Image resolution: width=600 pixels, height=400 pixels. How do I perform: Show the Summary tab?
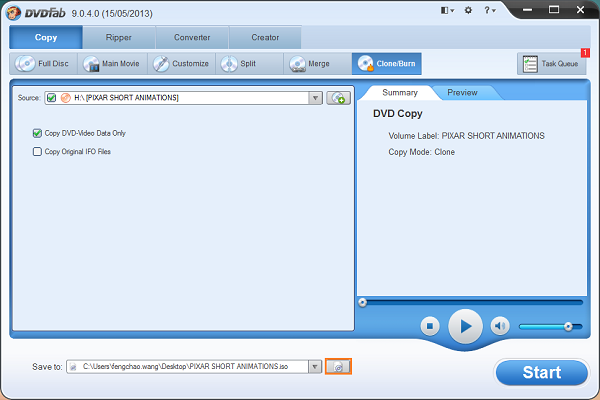point(400,93)
